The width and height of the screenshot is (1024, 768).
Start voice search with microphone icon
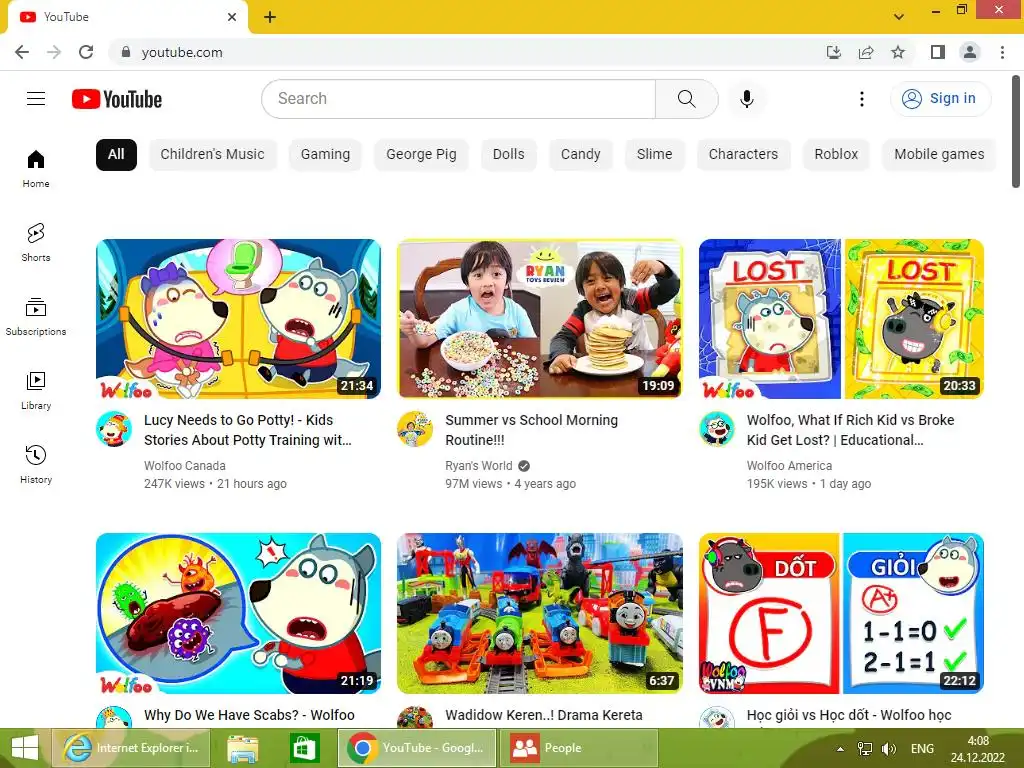[x=746, y=99]
